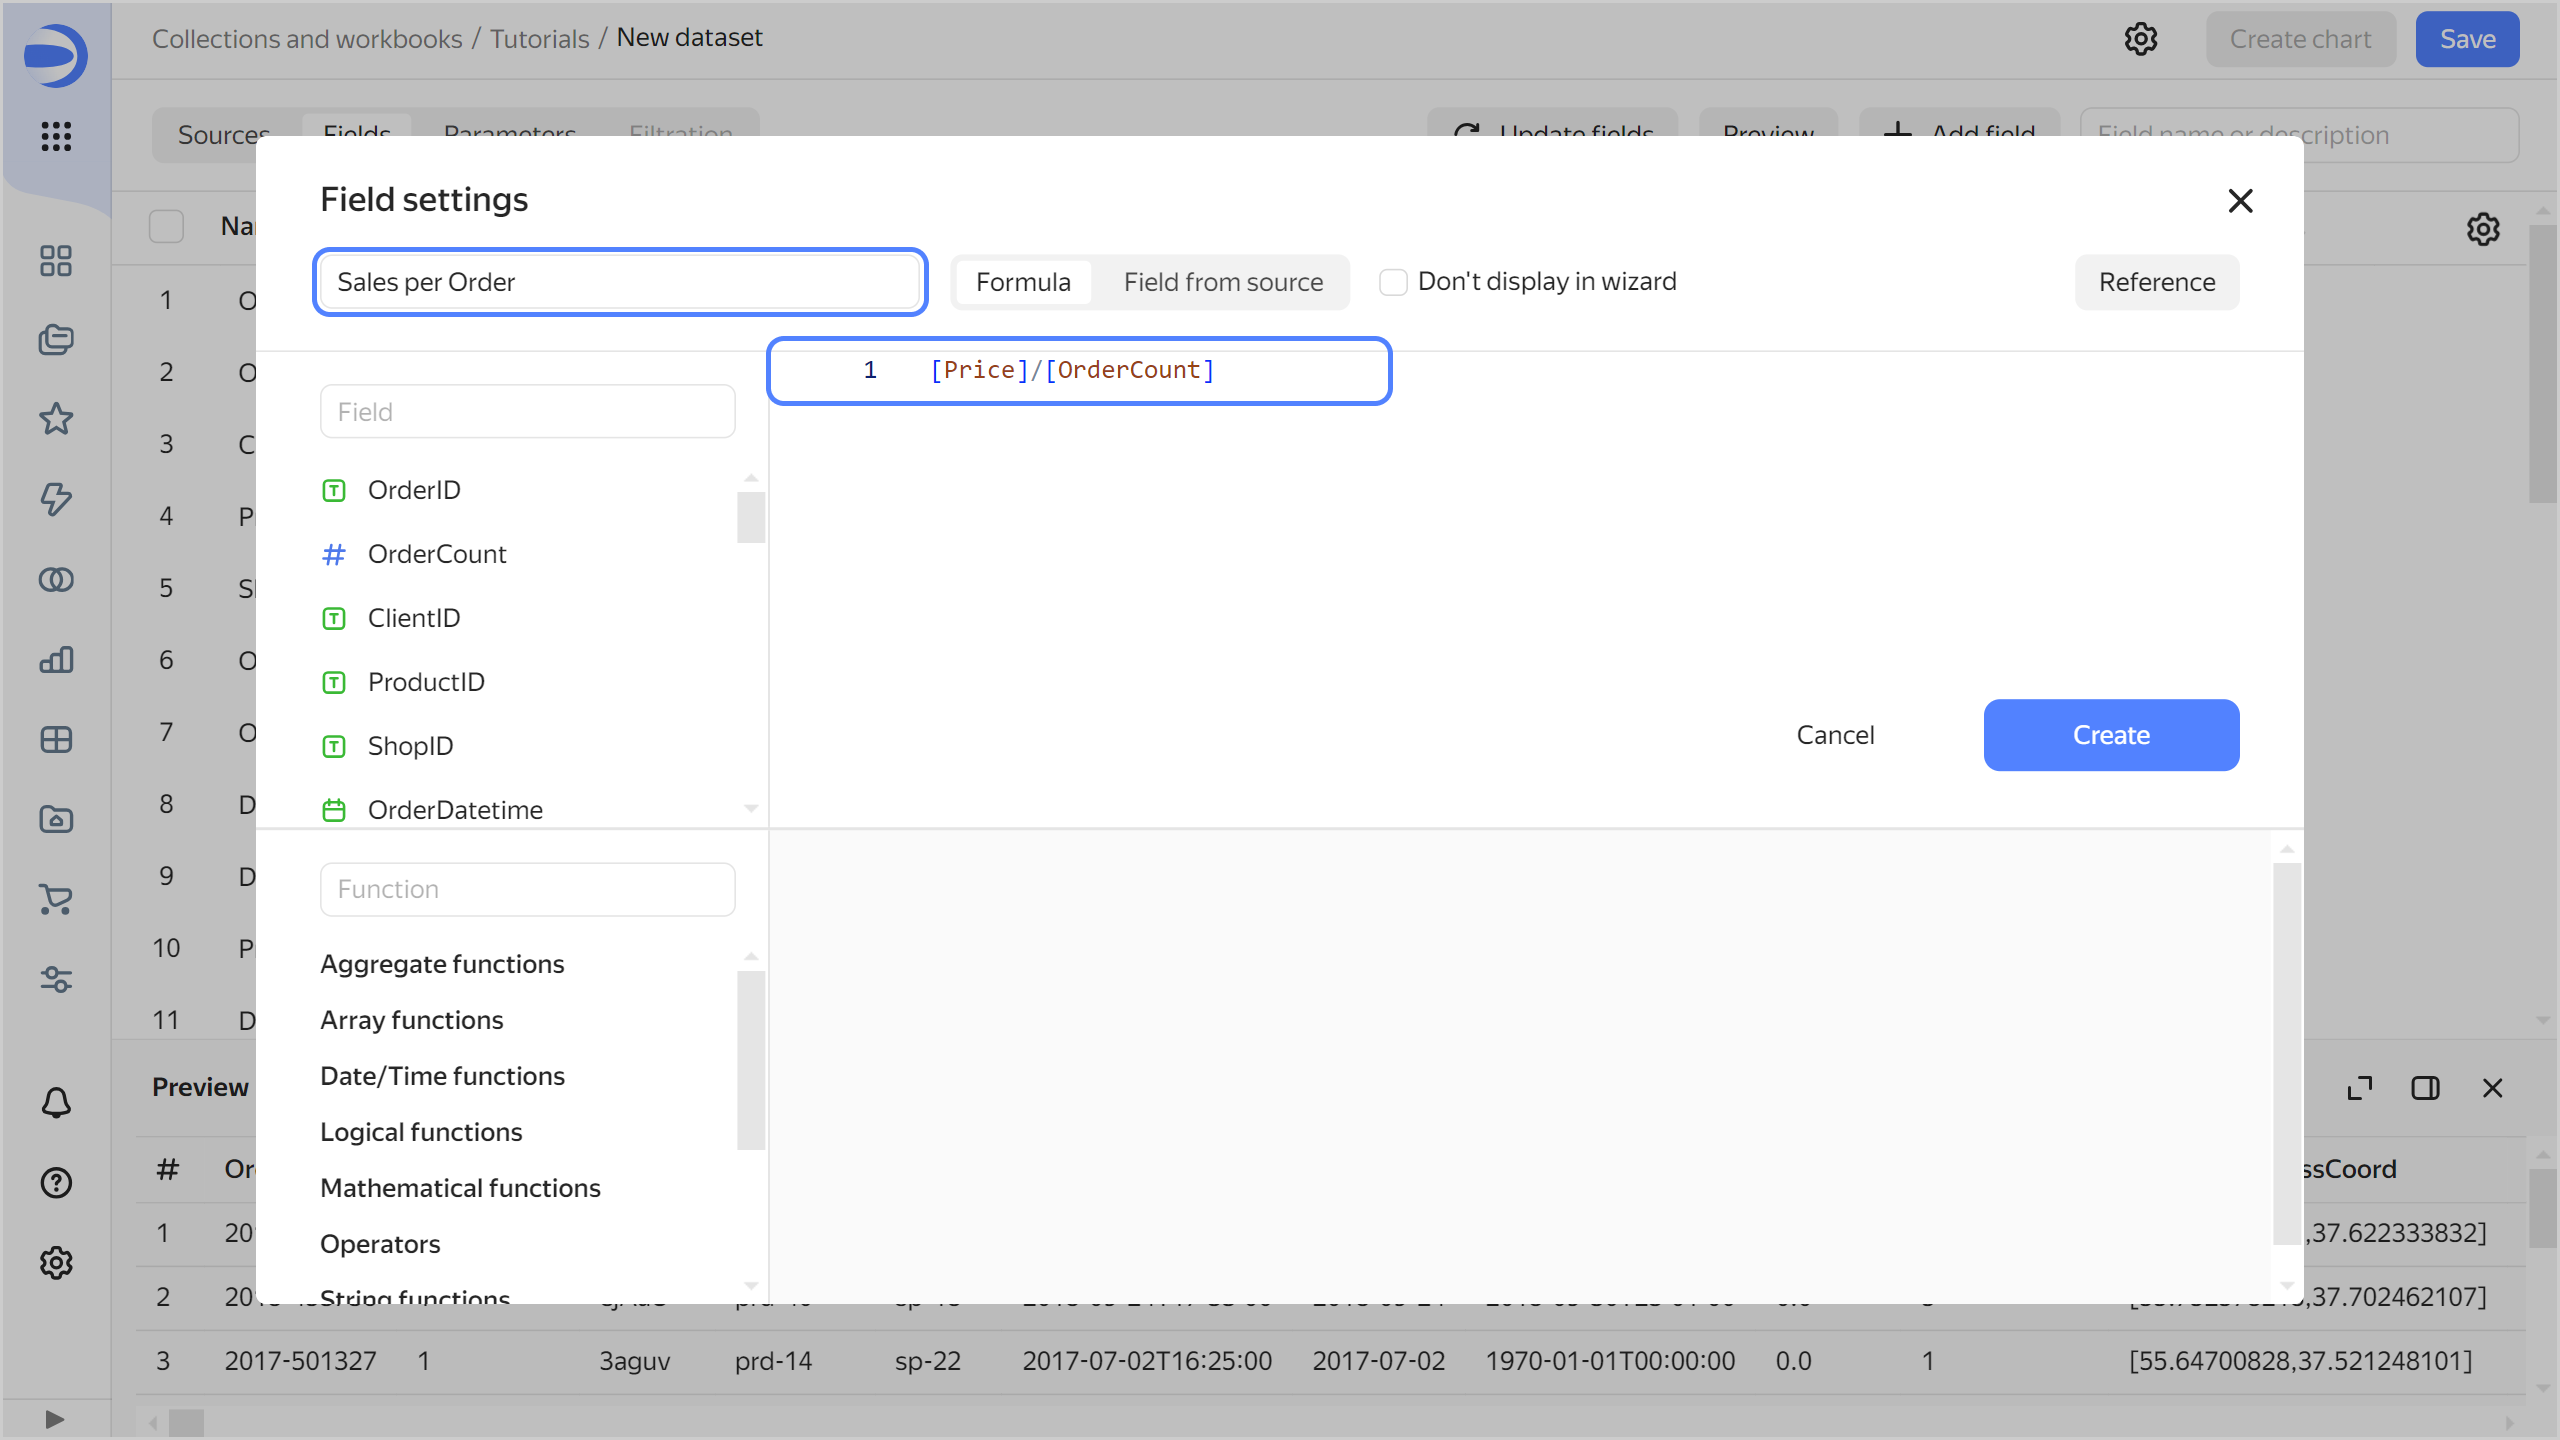The height and width of the screenshot is (1440, 2560).
Task: Enable Don't display in wizard checkbox
Action: point(1393,282)
